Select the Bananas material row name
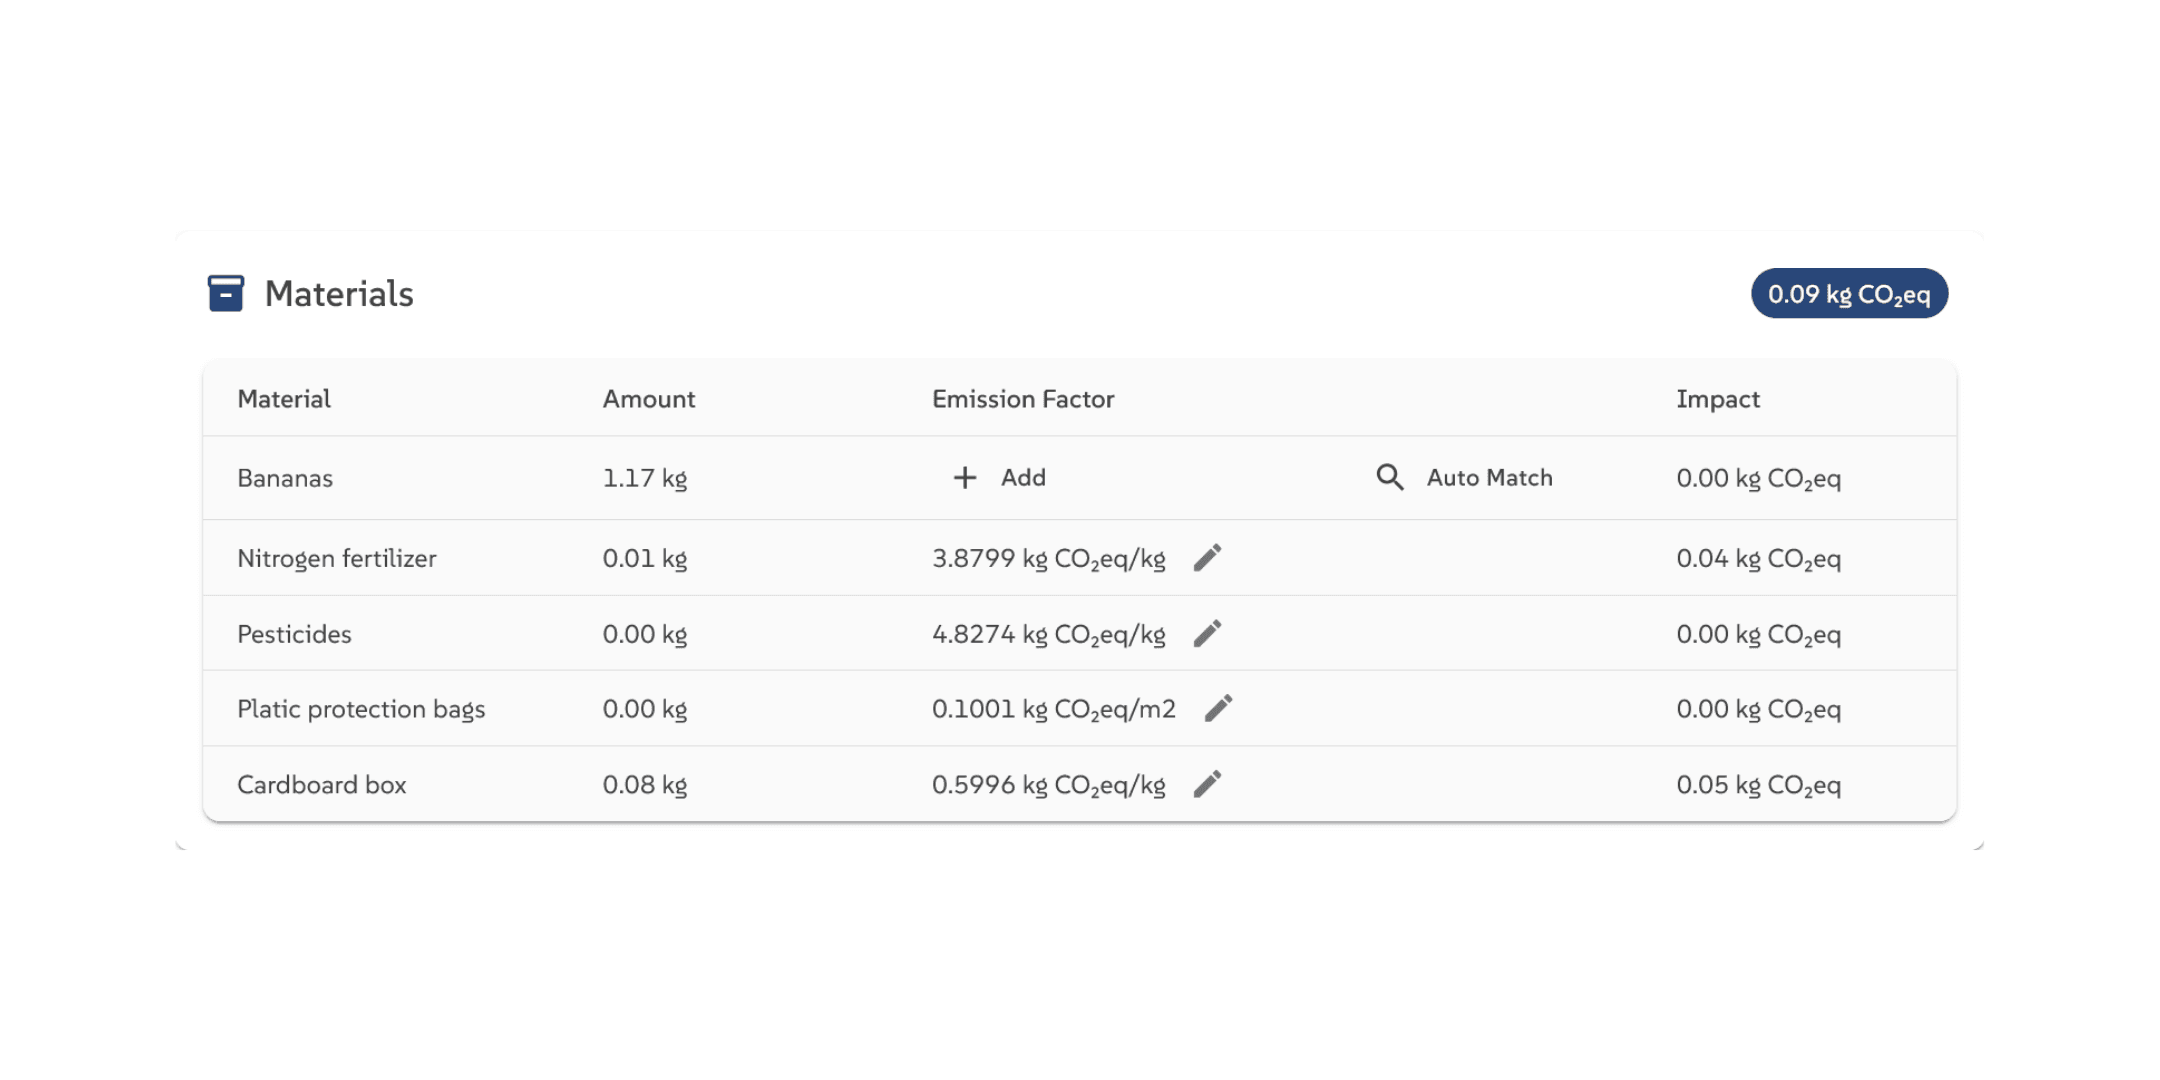The image size is (2160, 1080). coord(285,478)
